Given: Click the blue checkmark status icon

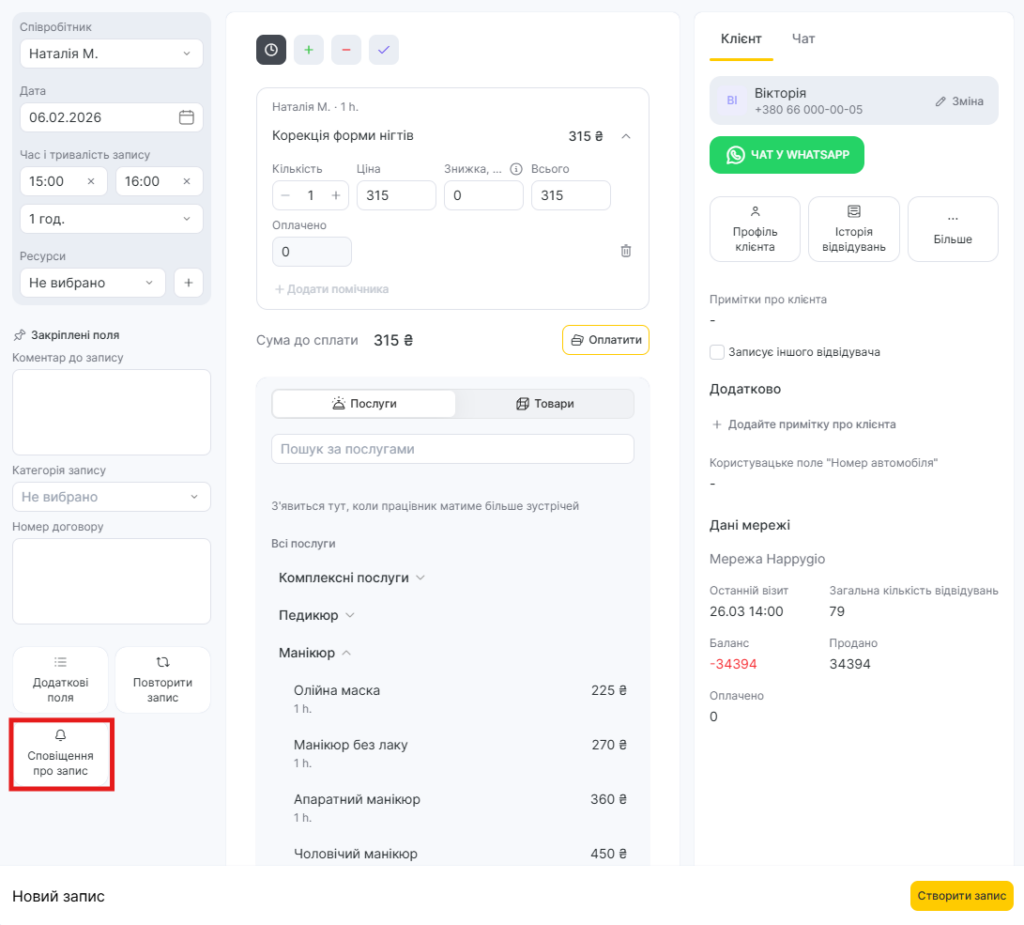Looking at the screenshot, I should (x=384, y=50).
